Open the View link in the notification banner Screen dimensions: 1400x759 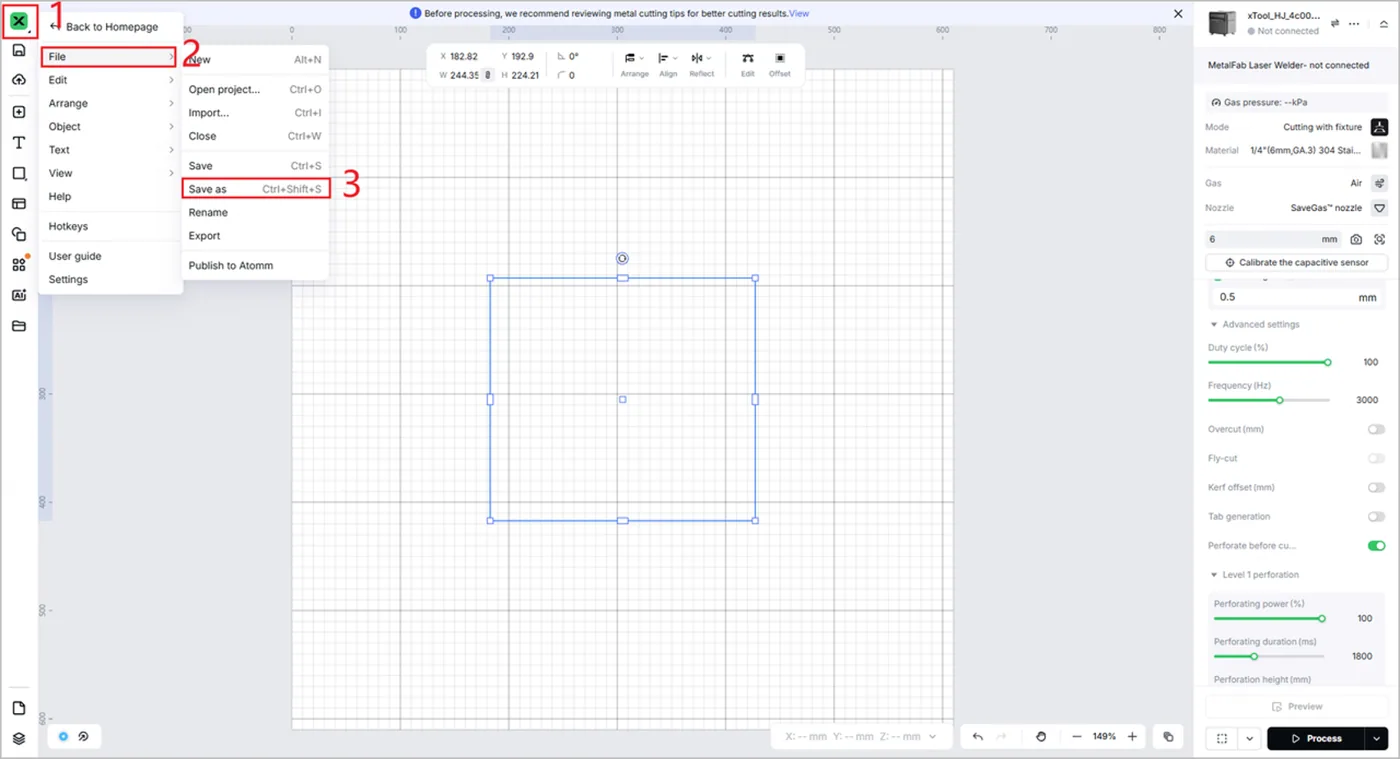[x=799, y=14]
